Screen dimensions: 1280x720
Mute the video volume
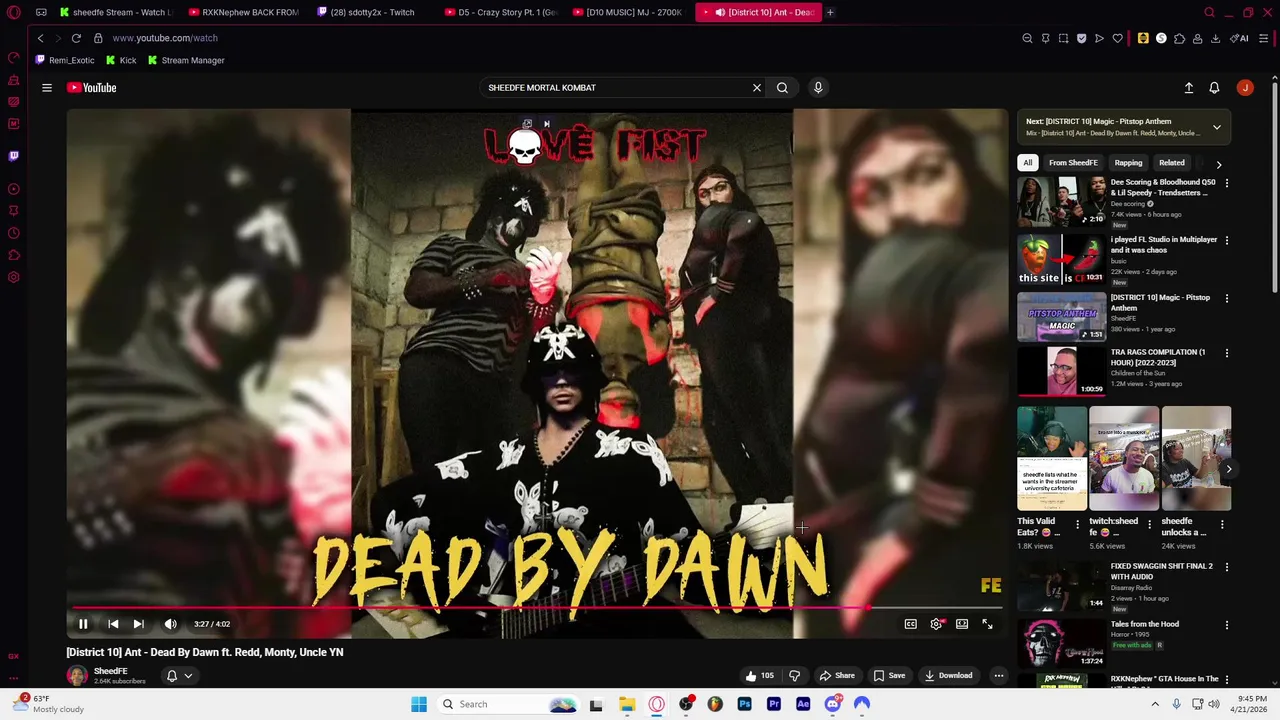click(171, 624)
